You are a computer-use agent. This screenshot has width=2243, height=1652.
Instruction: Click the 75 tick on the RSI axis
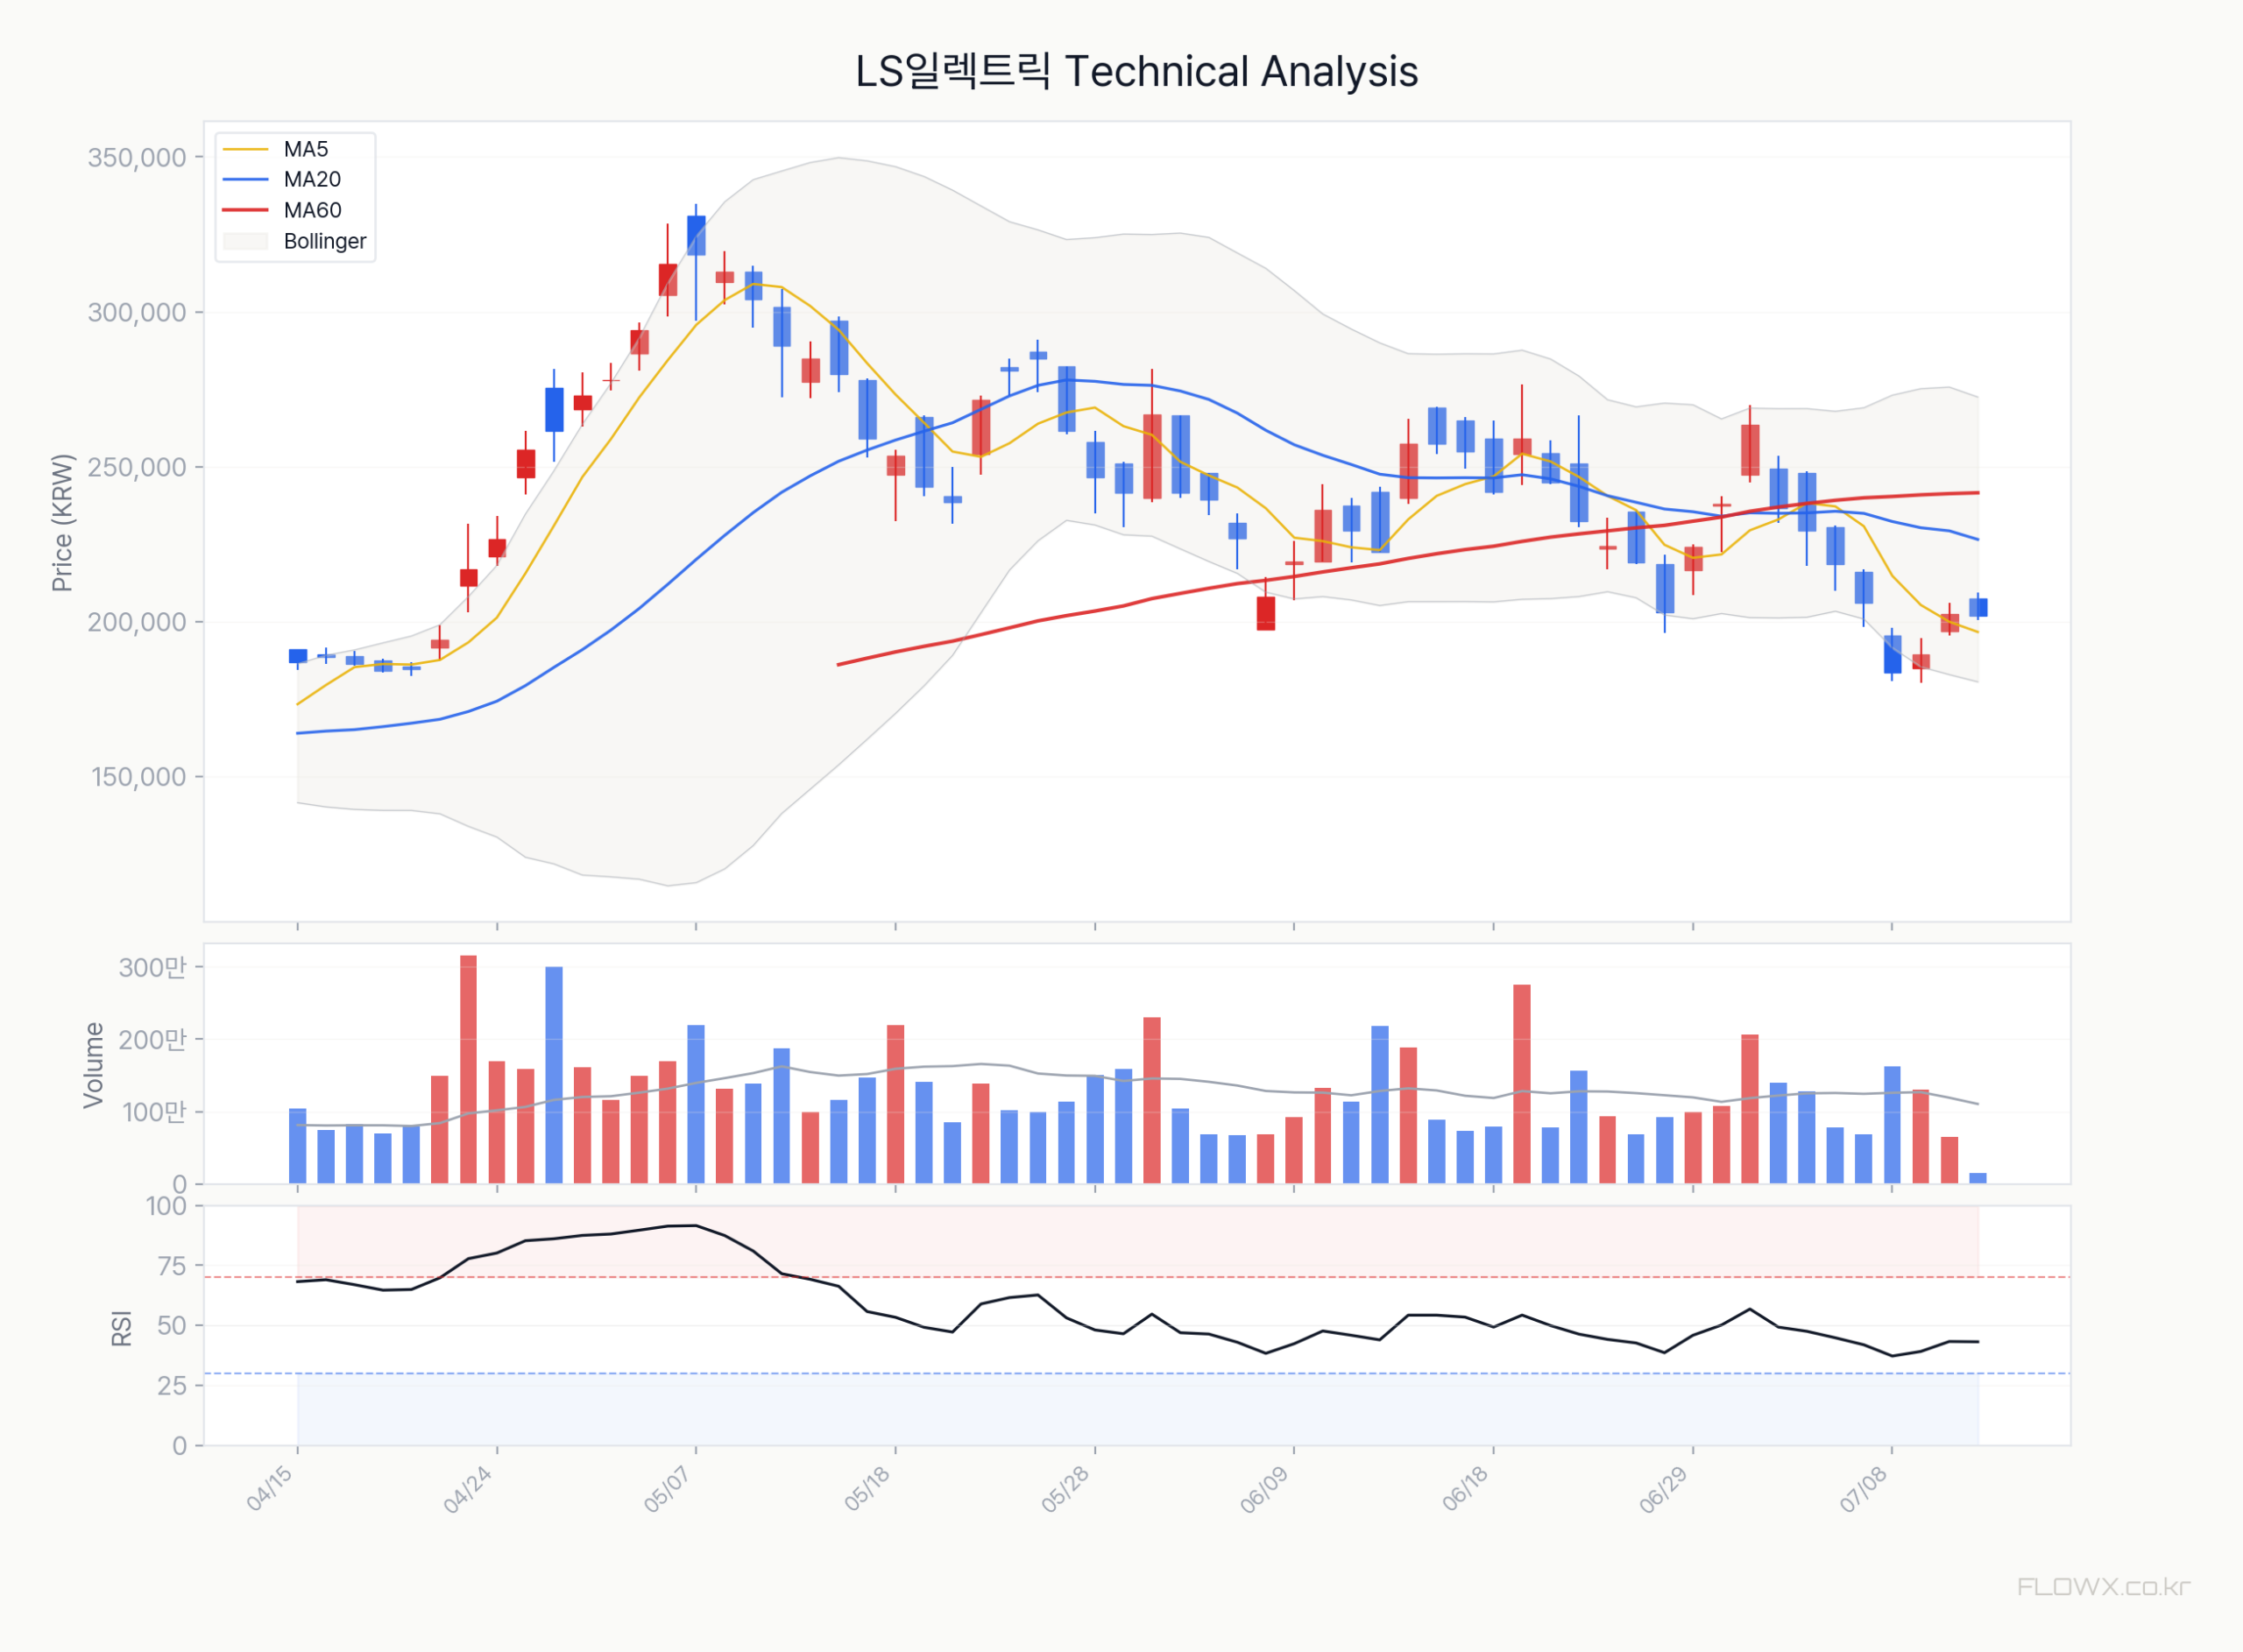tap(172, 1267)
